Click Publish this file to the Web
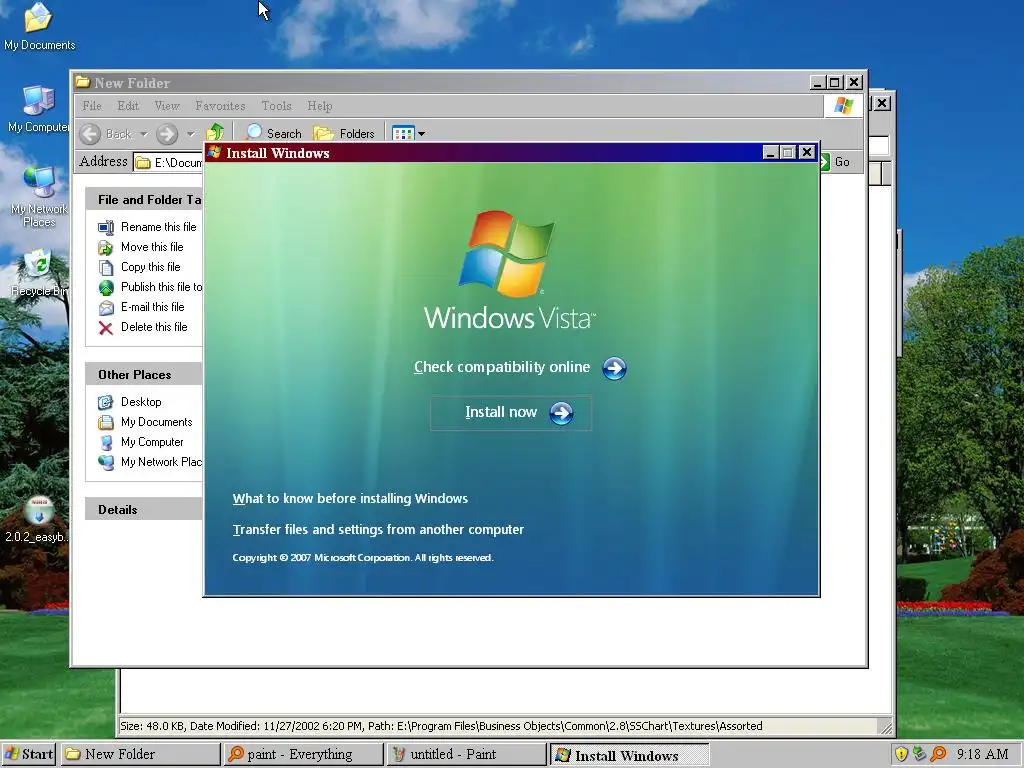Screen dimensions: 1024x768 pos(161,287)
